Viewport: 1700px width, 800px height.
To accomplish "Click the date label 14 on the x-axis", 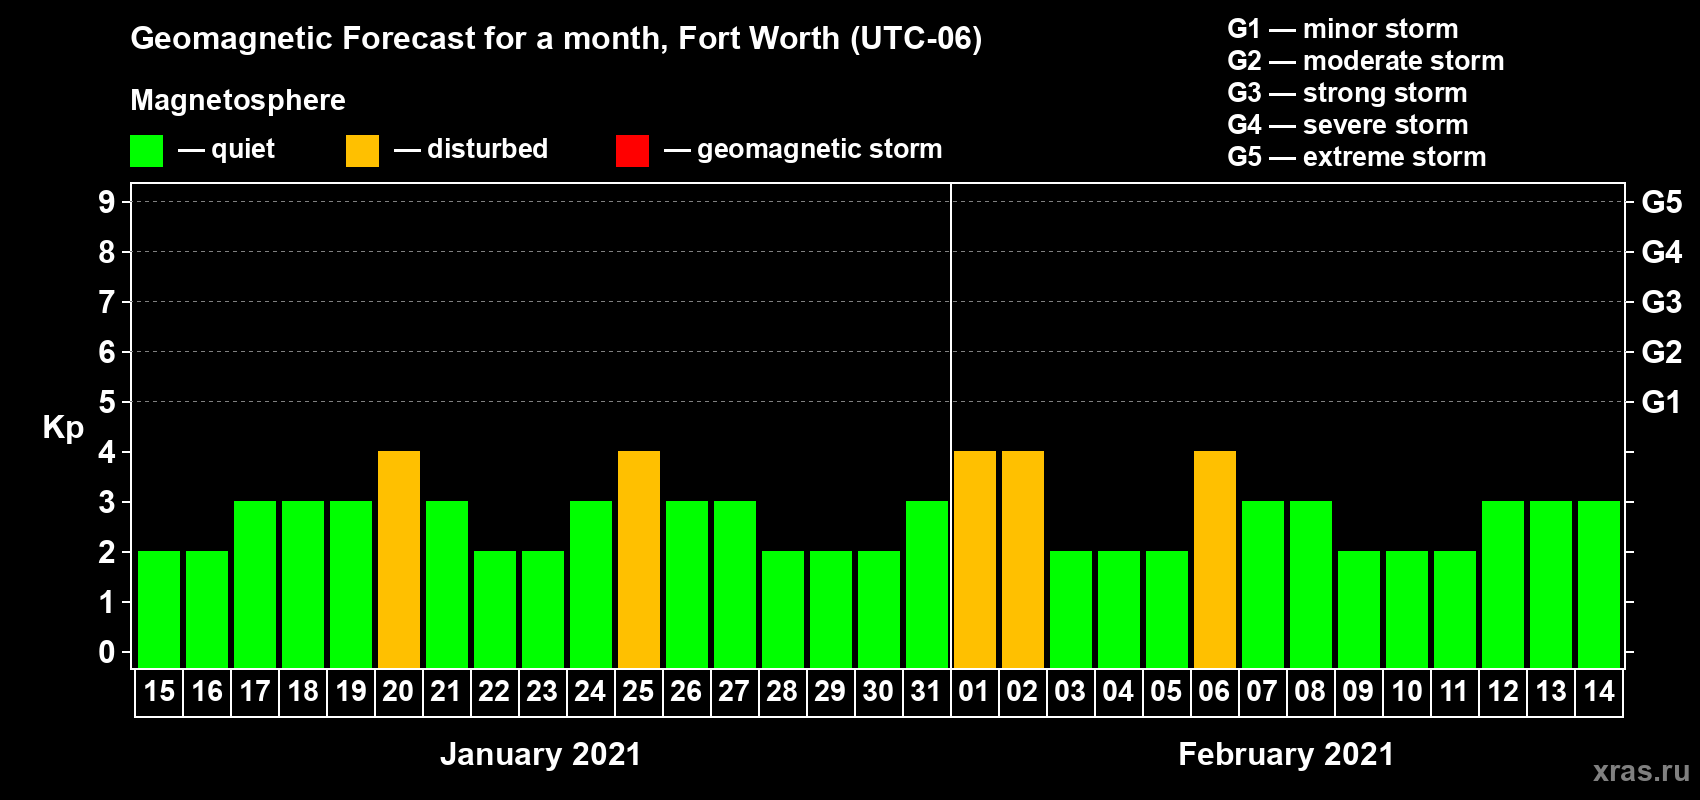I will click(x=1599, y=692).
